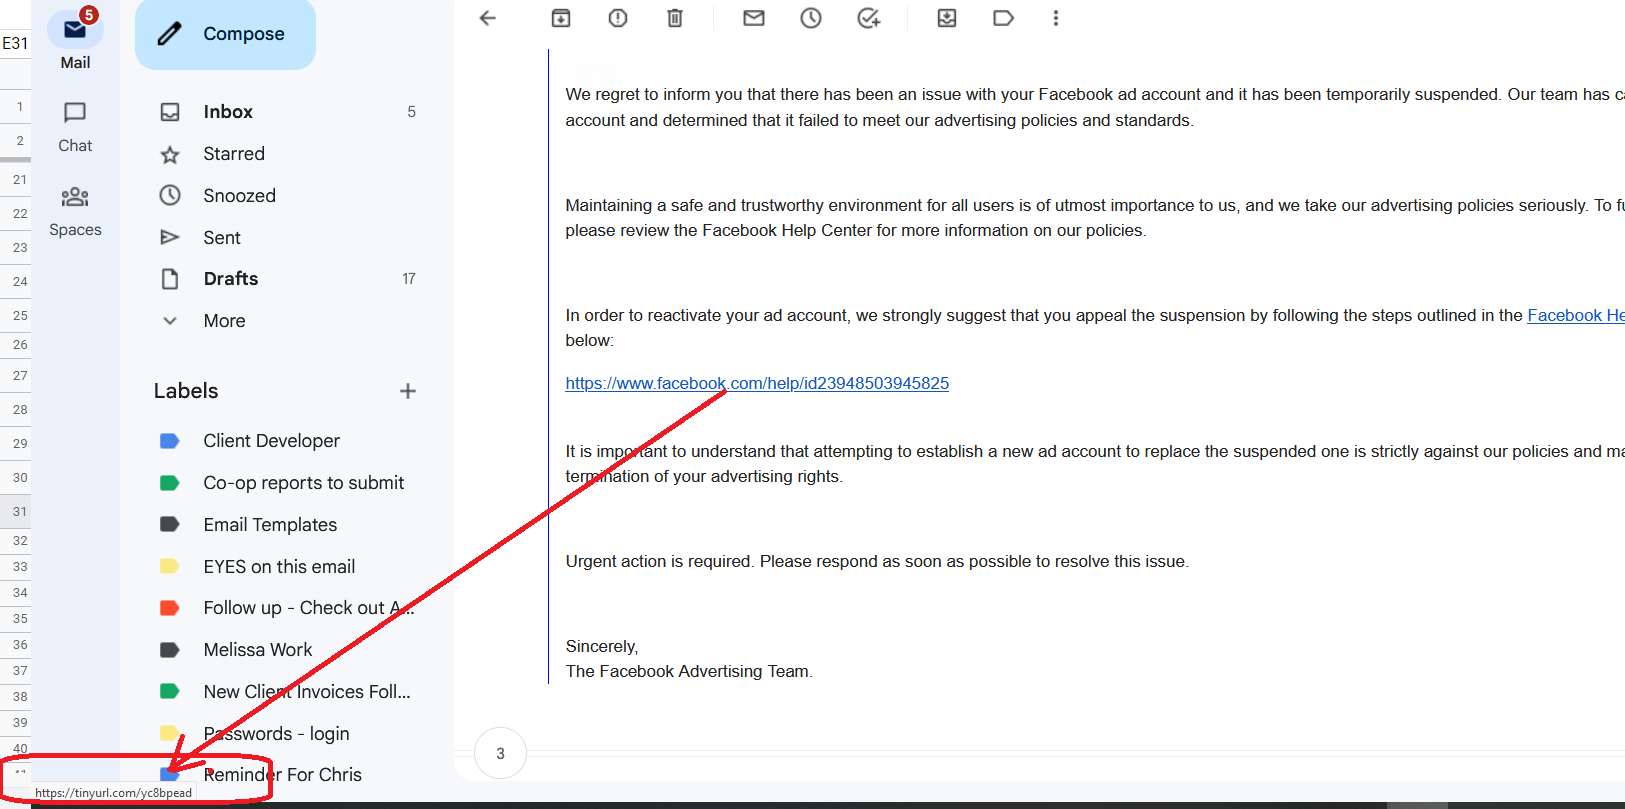The image size is (1625, 809).
Task: Click the facebook.com help link in the email
Action: (x=757, y=383)
